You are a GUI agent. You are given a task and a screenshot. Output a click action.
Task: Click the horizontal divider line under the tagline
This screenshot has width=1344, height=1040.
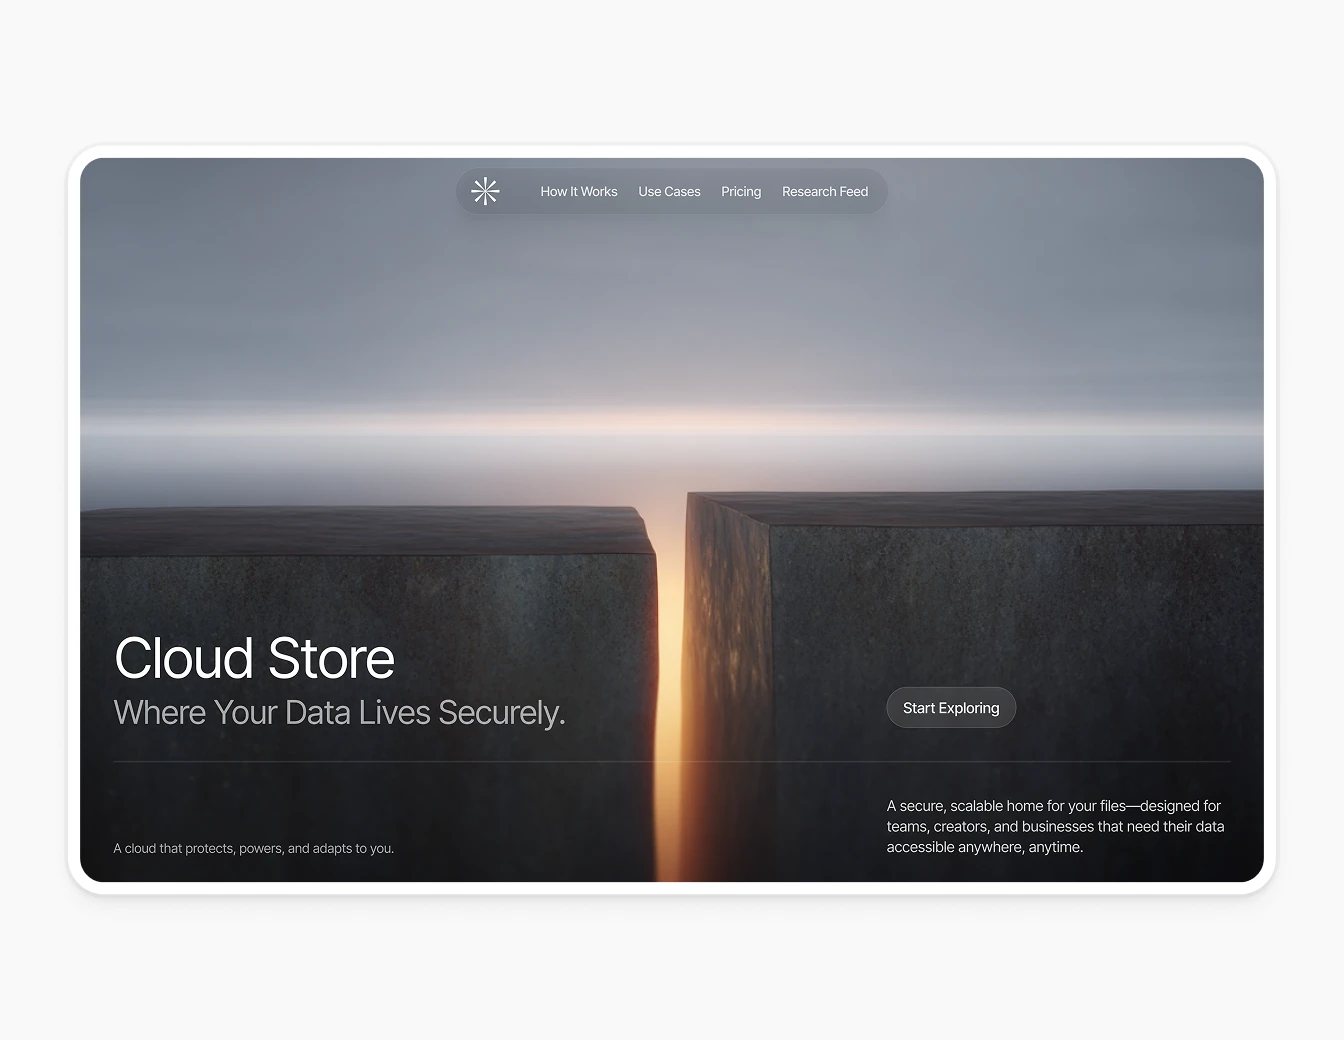(x=670, y=761)
